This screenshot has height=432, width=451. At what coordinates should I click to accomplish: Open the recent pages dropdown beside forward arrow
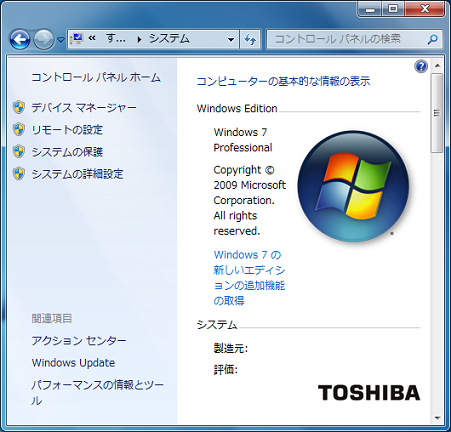coord(60,40)
